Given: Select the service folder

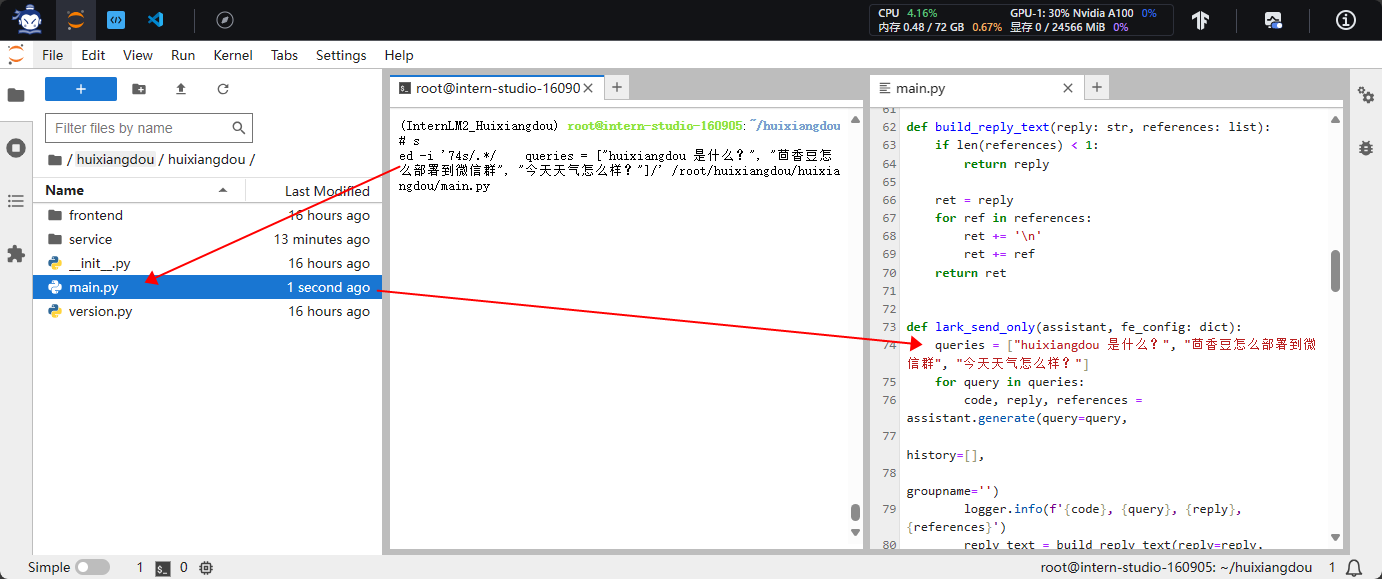Looking at the screenshot, I should click(x=208, y=239).
